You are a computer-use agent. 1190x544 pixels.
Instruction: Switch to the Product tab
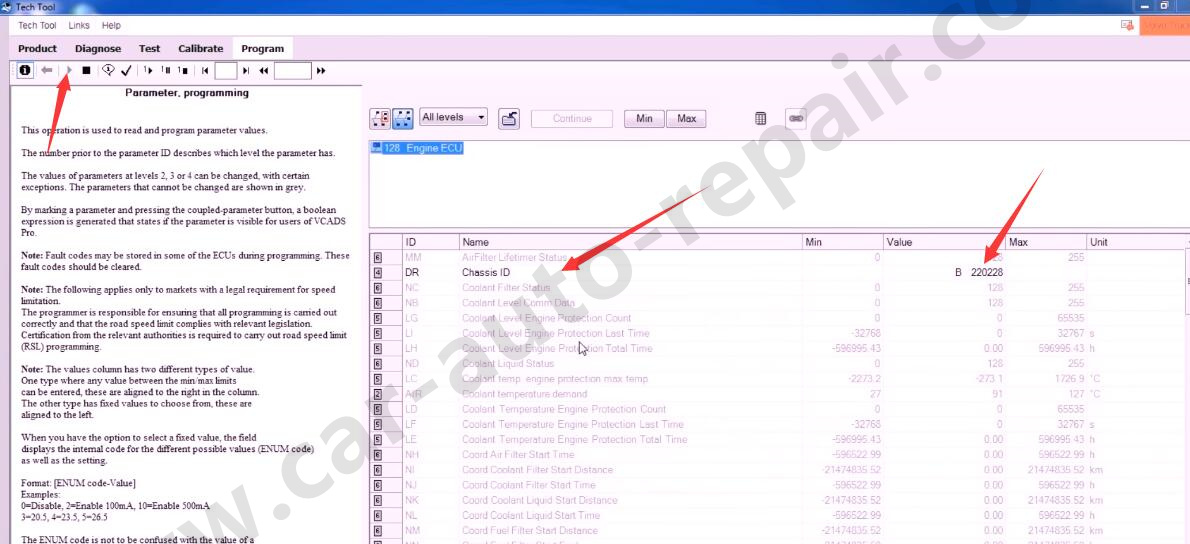[37, 49]
